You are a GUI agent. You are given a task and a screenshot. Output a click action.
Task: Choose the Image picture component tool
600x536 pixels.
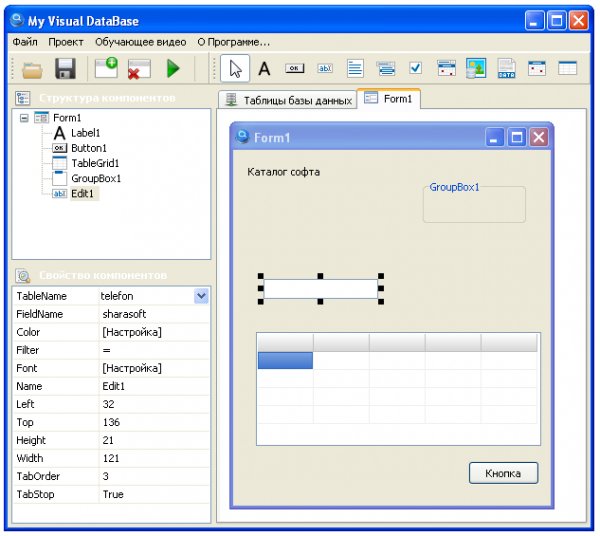click(x=476, y=68)
